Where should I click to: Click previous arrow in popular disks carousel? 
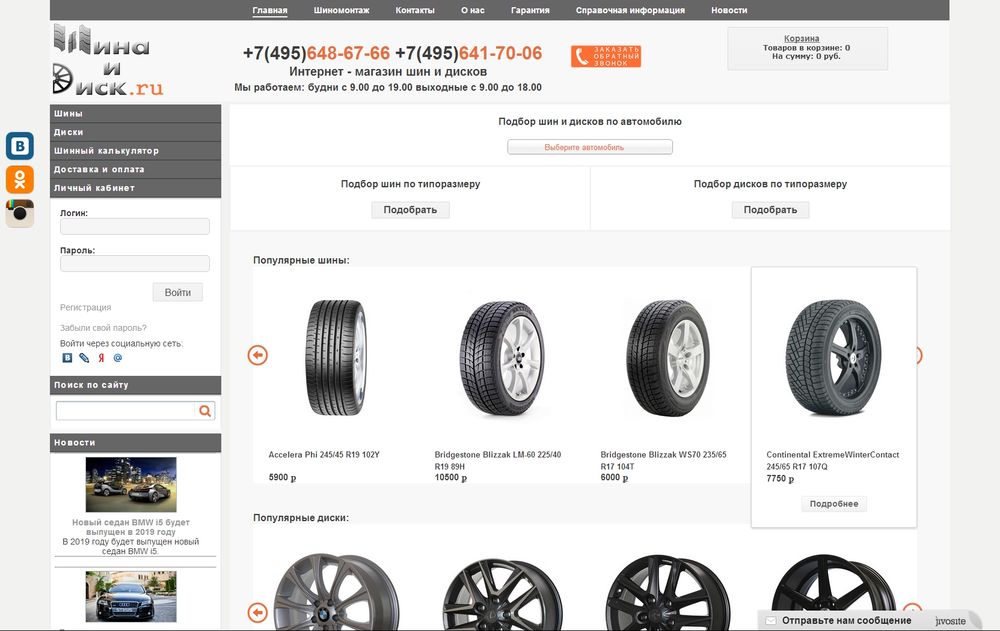pyautogui.click(x=258, y=613)
